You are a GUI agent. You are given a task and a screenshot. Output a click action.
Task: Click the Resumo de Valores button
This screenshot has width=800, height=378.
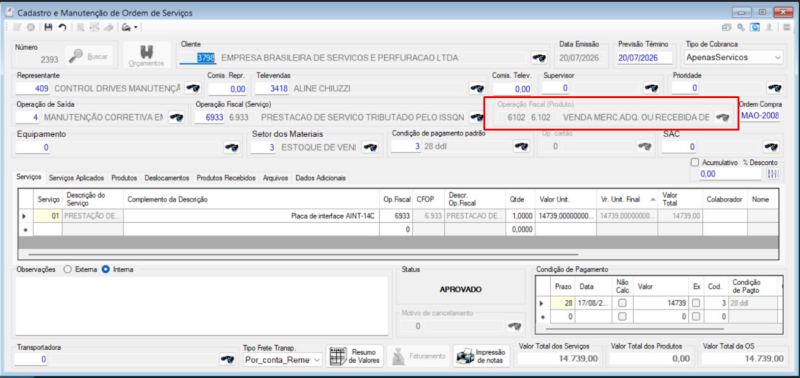[x=355, y=356]
